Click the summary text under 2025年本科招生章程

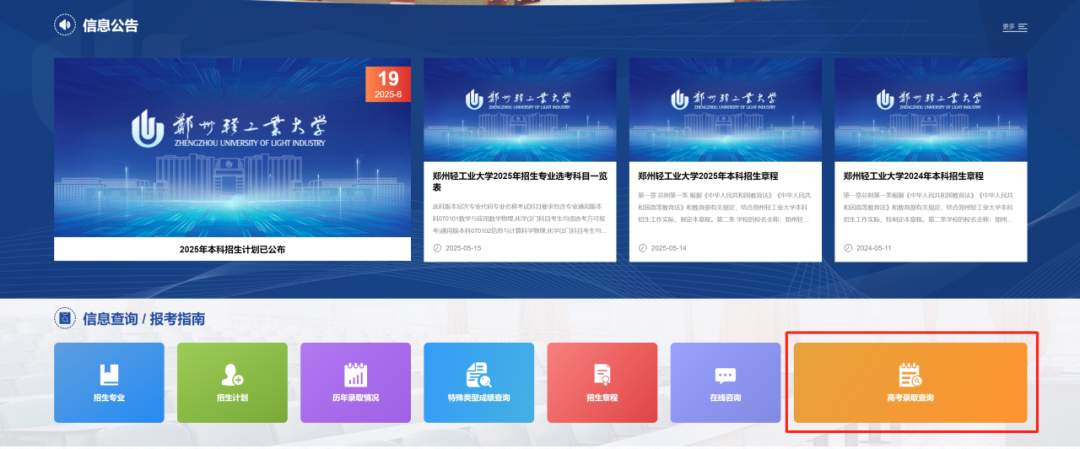[x=725, y=208]
